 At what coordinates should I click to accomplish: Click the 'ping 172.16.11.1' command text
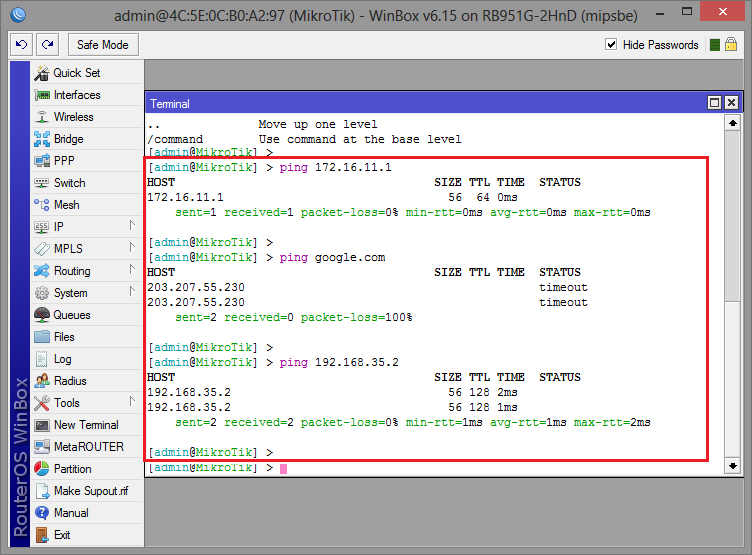pyautogui.click(x=336, y=167)
